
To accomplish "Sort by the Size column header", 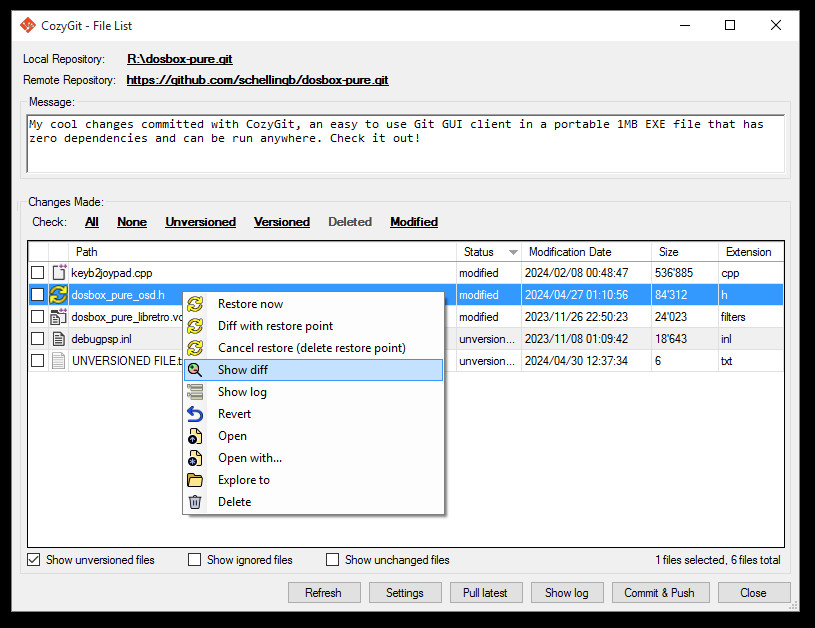I will point(685,252).
